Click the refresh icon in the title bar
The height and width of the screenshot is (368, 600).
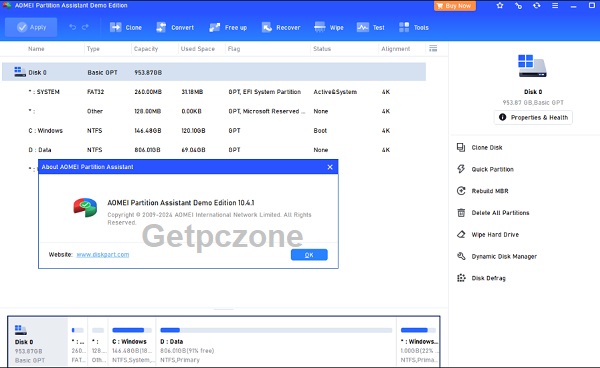[536, 6]
